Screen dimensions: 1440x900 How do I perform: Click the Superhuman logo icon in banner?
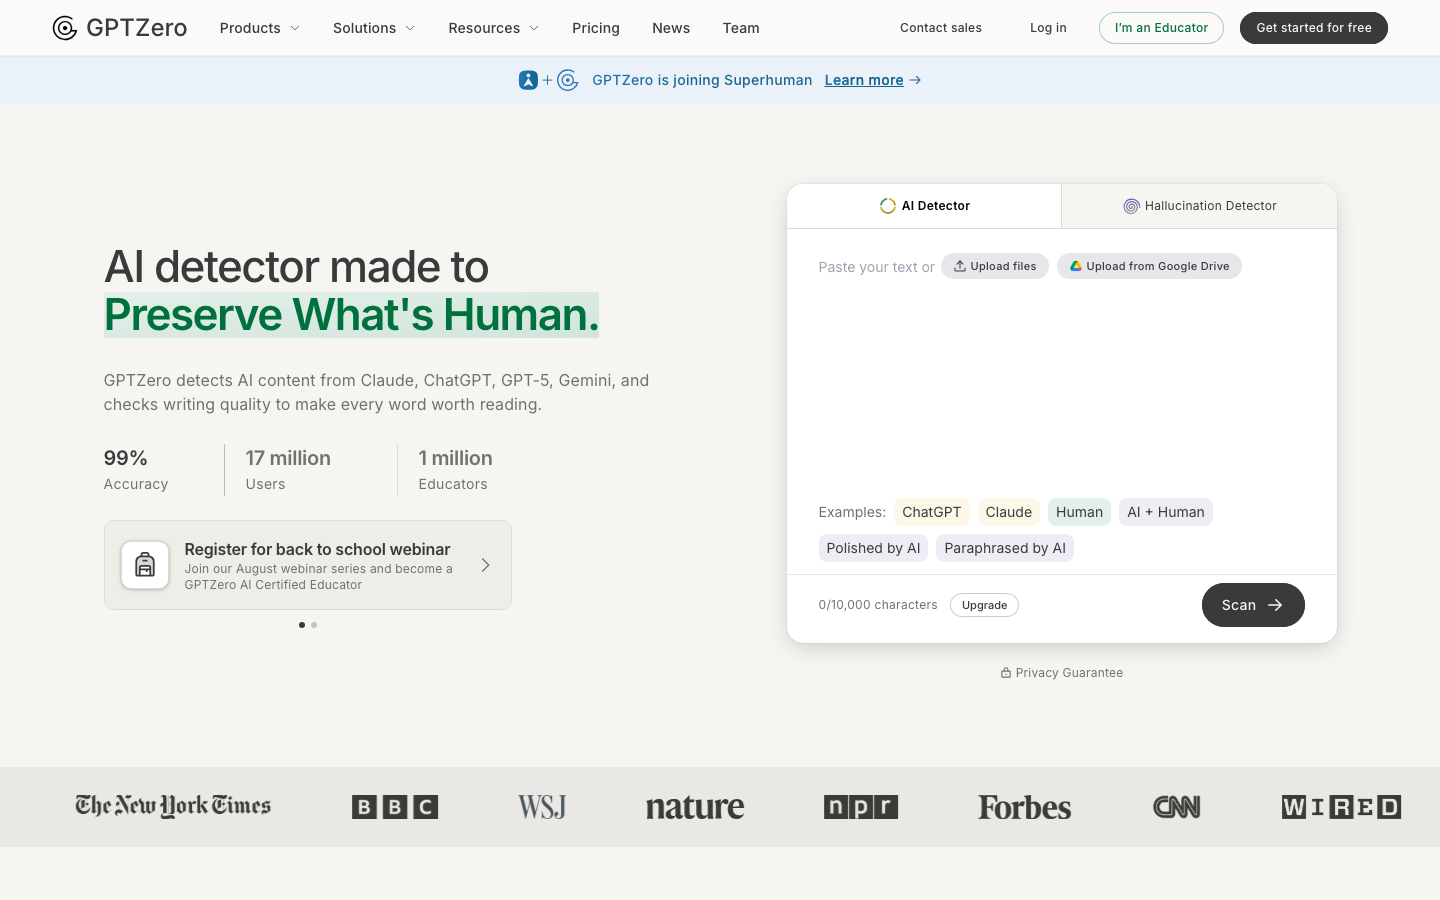pyautogui.click(x=528, y=80)
